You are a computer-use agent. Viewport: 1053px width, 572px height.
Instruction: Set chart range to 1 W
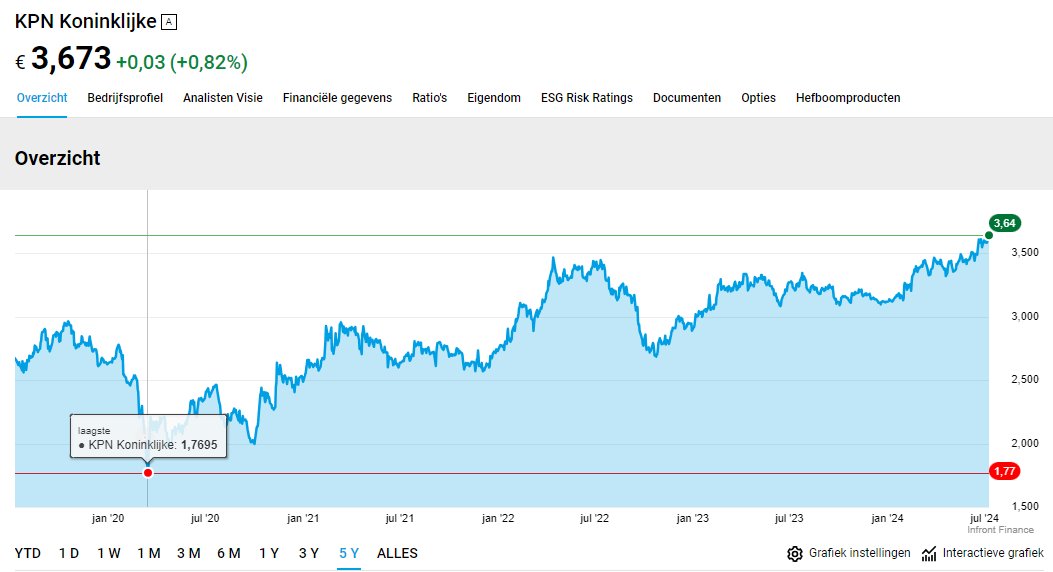(109, 553)
